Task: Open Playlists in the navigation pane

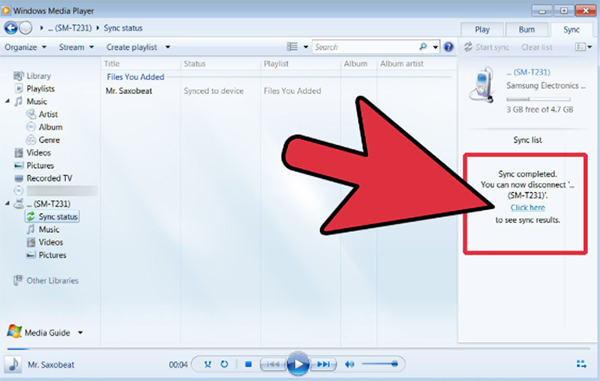Action: (x=34, y=89)
